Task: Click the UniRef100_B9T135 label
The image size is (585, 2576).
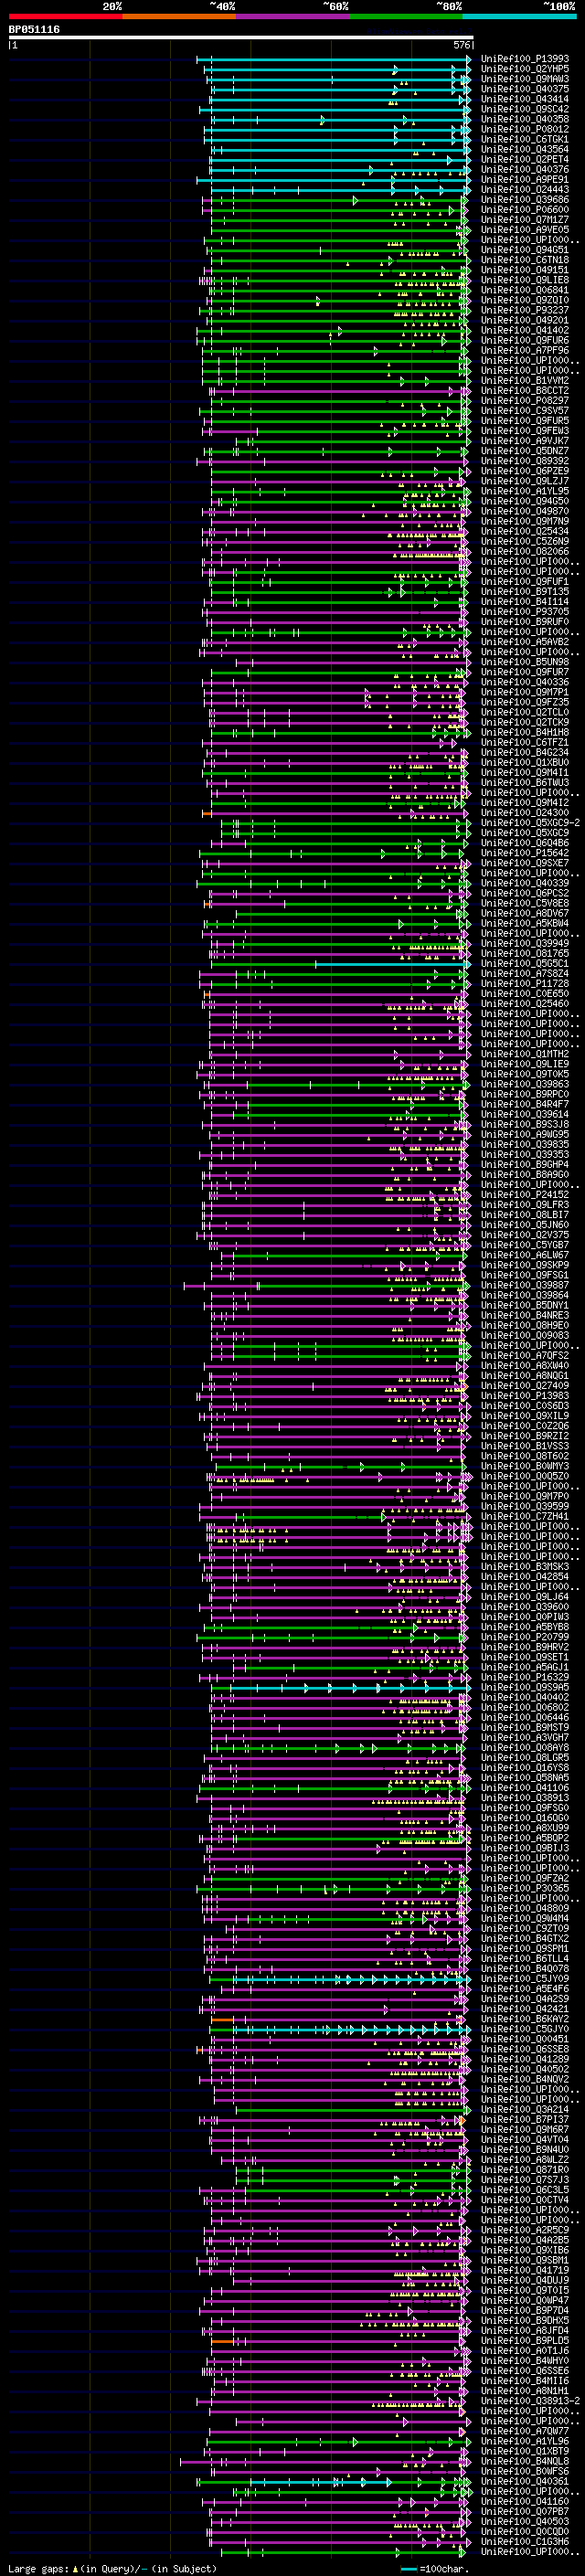Action: tap(525, 592)
